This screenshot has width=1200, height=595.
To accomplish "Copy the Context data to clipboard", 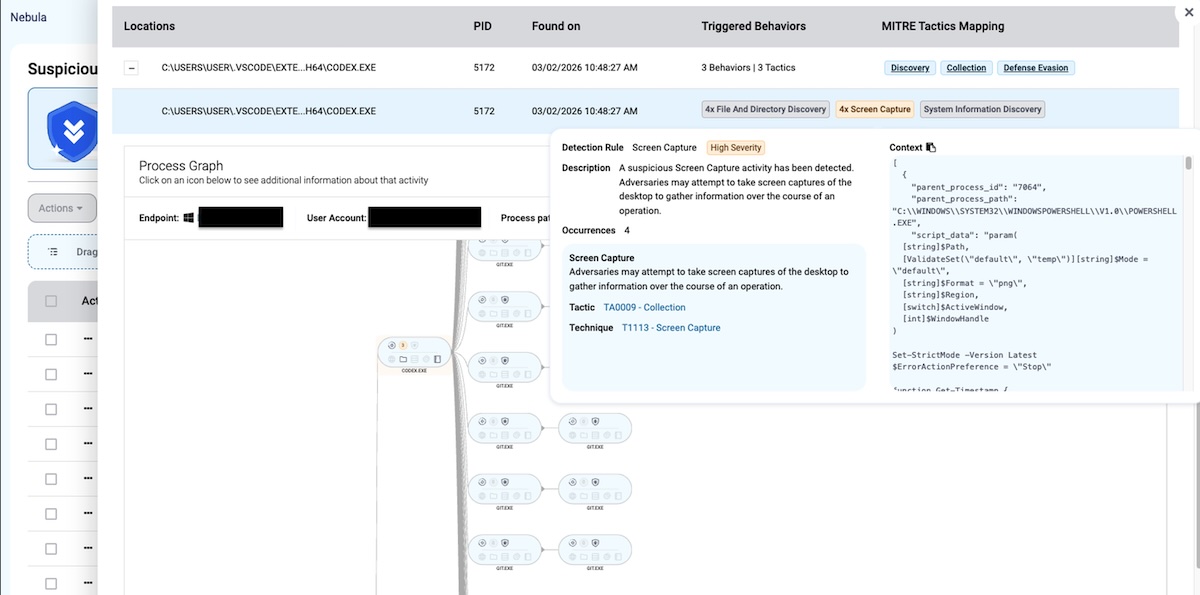I will point(931,148).
